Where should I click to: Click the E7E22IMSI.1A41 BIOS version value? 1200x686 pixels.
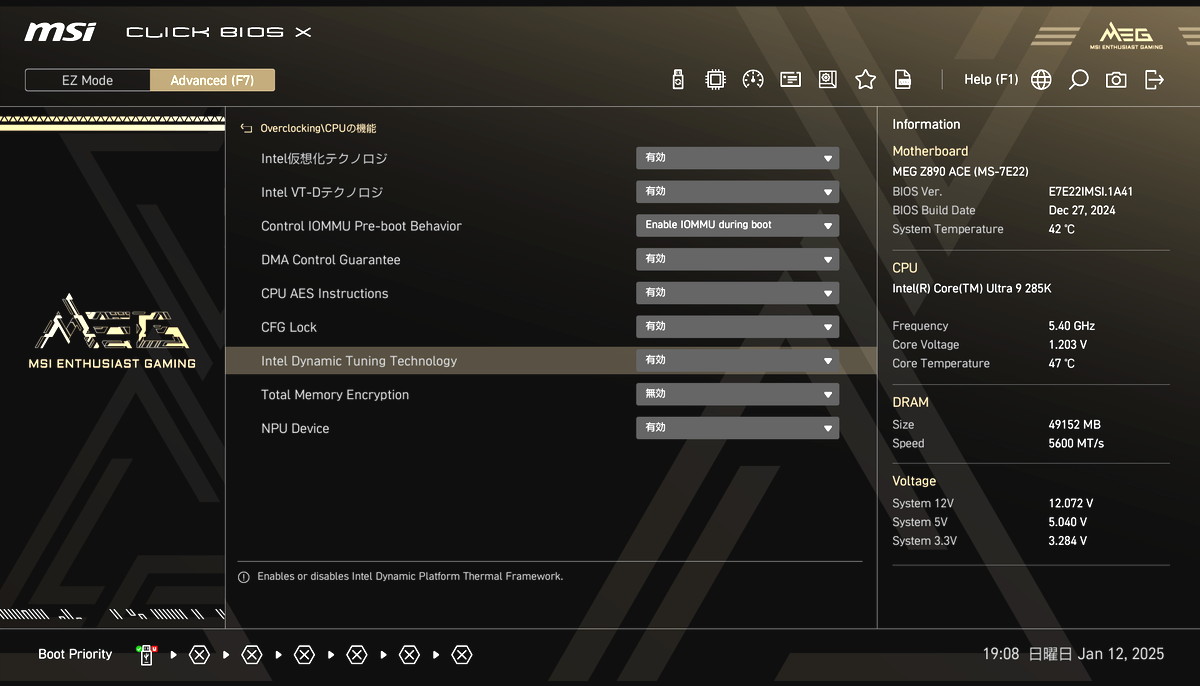(1091, 191)
